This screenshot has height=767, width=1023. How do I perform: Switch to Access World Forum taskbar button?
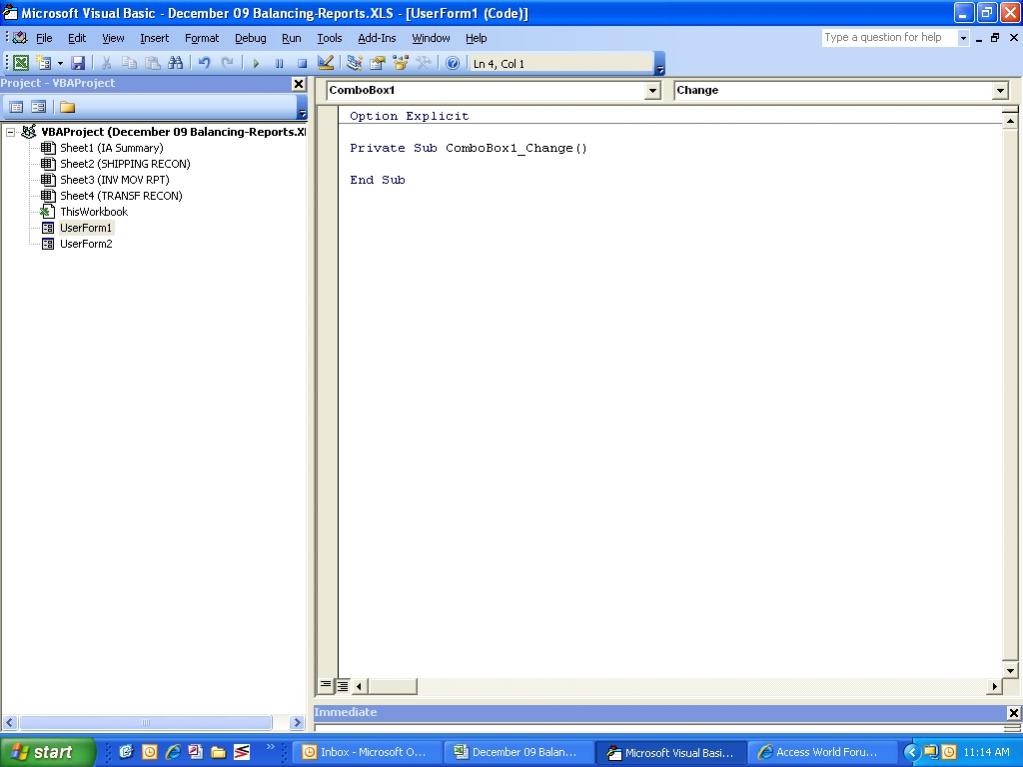[821, 752]
